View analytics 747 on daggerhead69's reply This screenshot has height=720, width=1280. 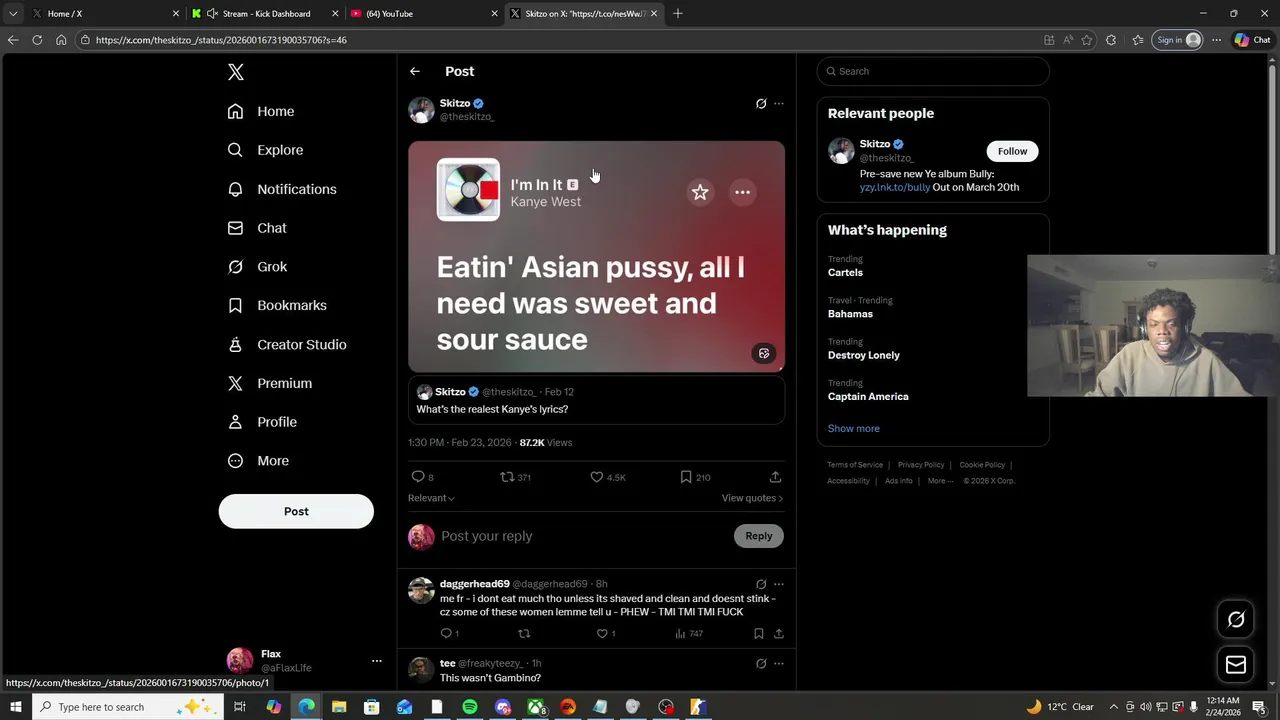[689, 633]
